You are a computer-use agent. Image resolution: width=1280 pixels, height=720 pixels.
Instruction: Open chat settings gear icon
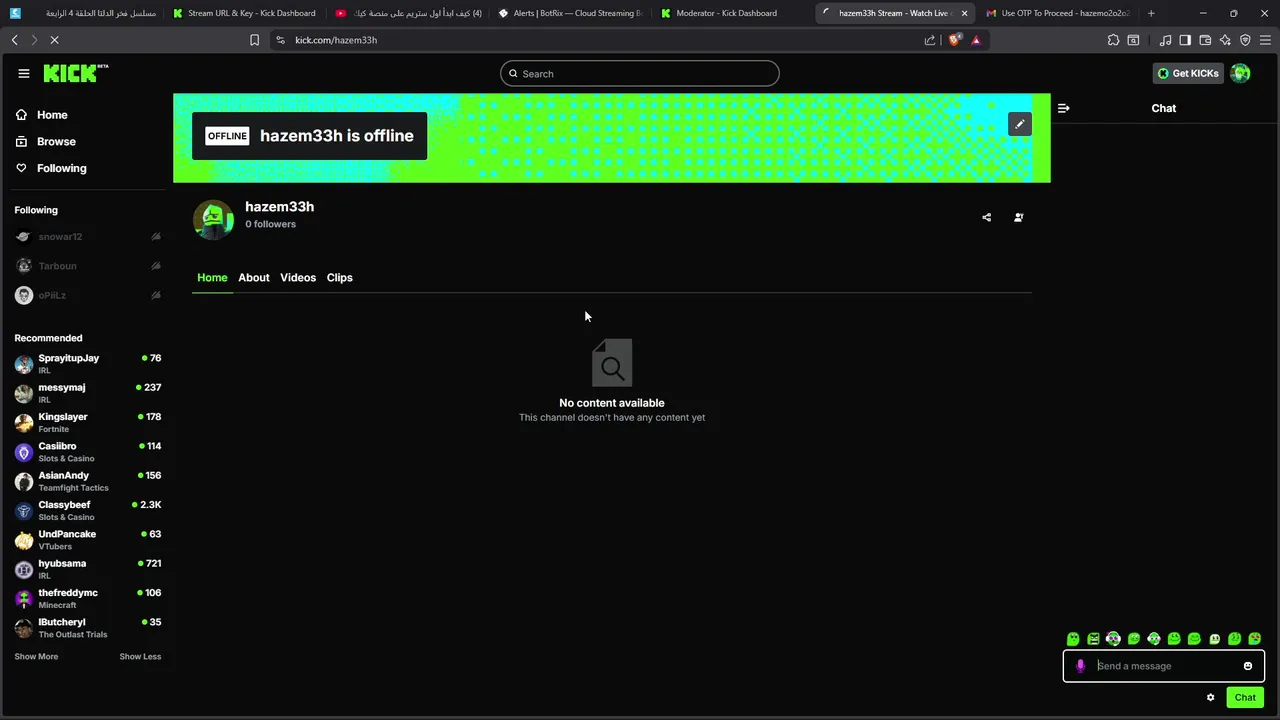click(1210, 697)
